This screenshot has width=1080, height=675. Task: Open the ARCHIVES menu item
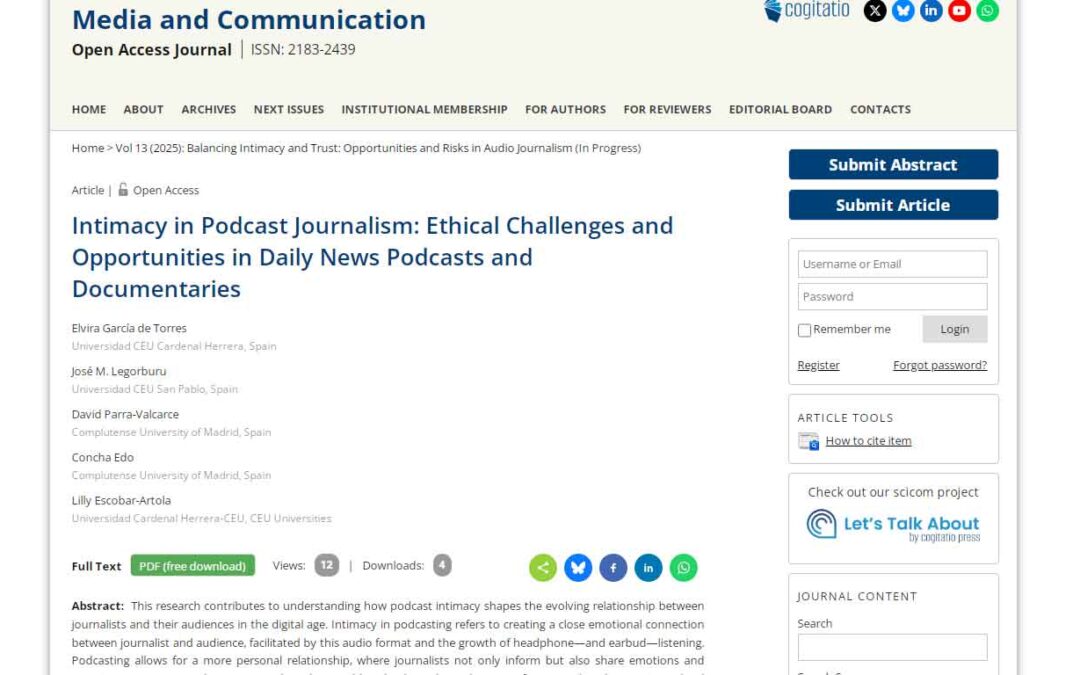pyautogui.click(x=209, y=110)
